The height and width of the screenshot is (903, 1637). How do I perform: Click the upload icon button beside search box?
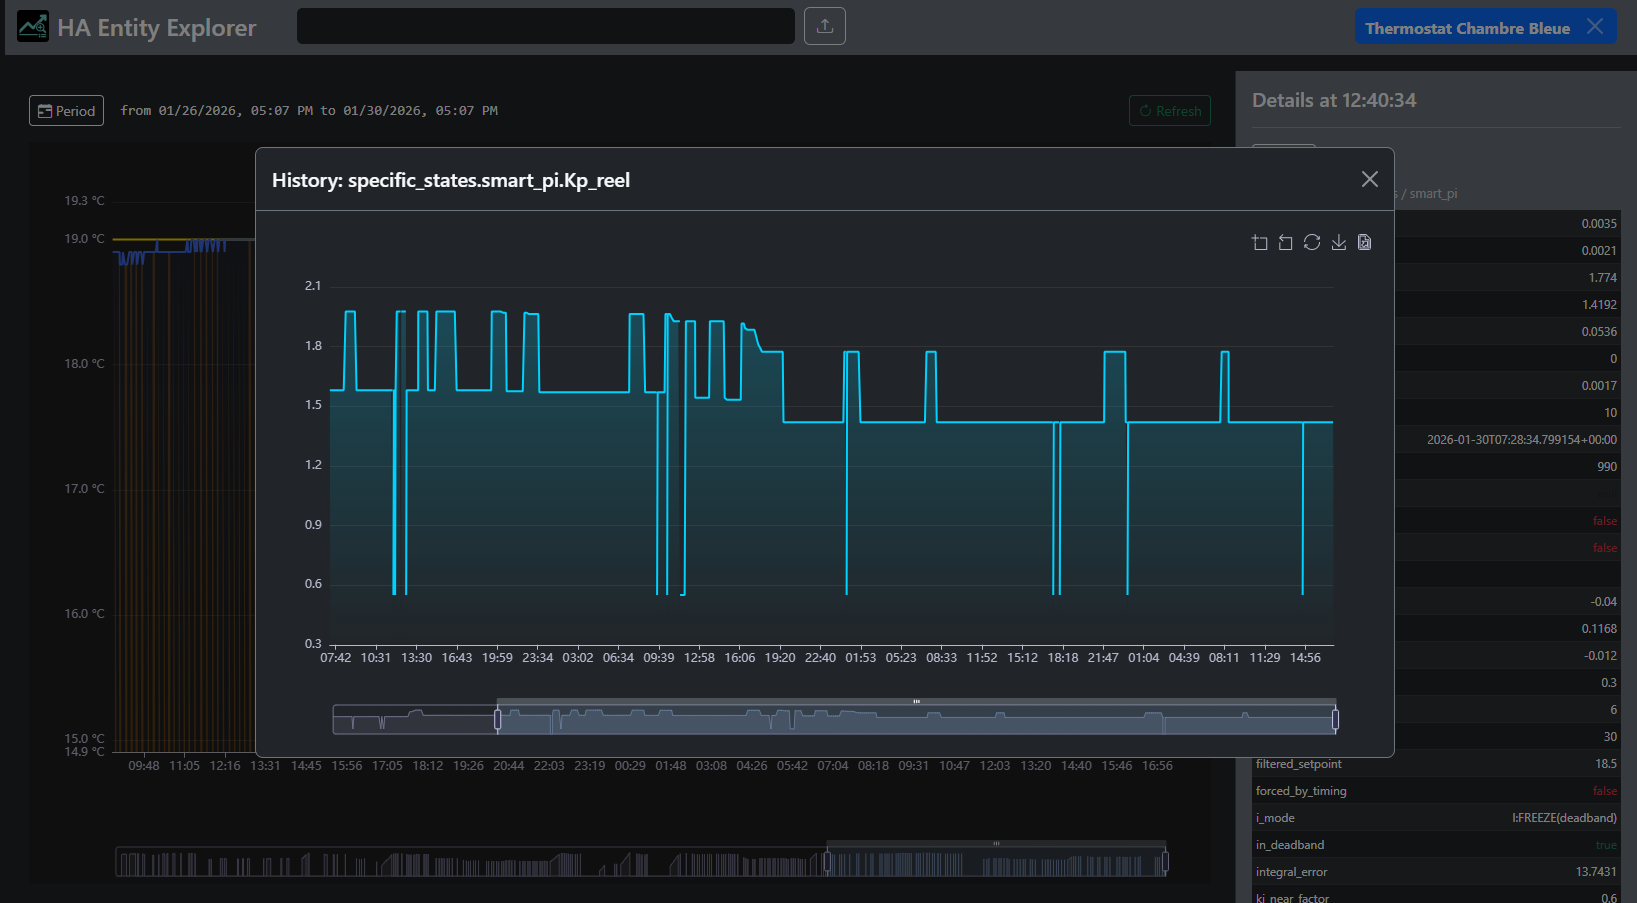[x=825, y=26]
